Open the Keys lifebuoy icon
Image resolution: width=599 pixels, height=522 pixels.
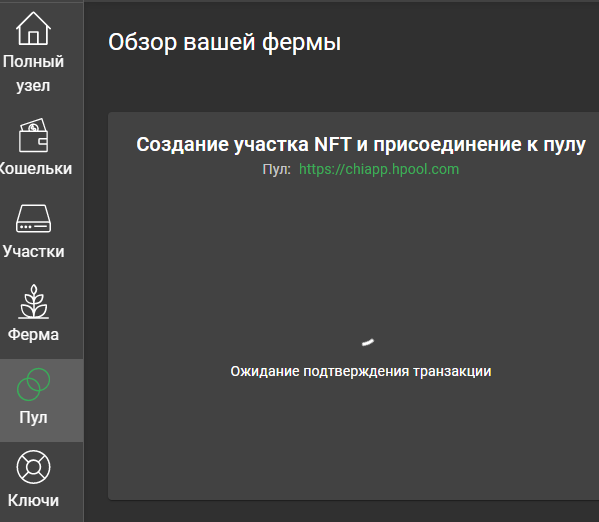[x=33, y=467]
